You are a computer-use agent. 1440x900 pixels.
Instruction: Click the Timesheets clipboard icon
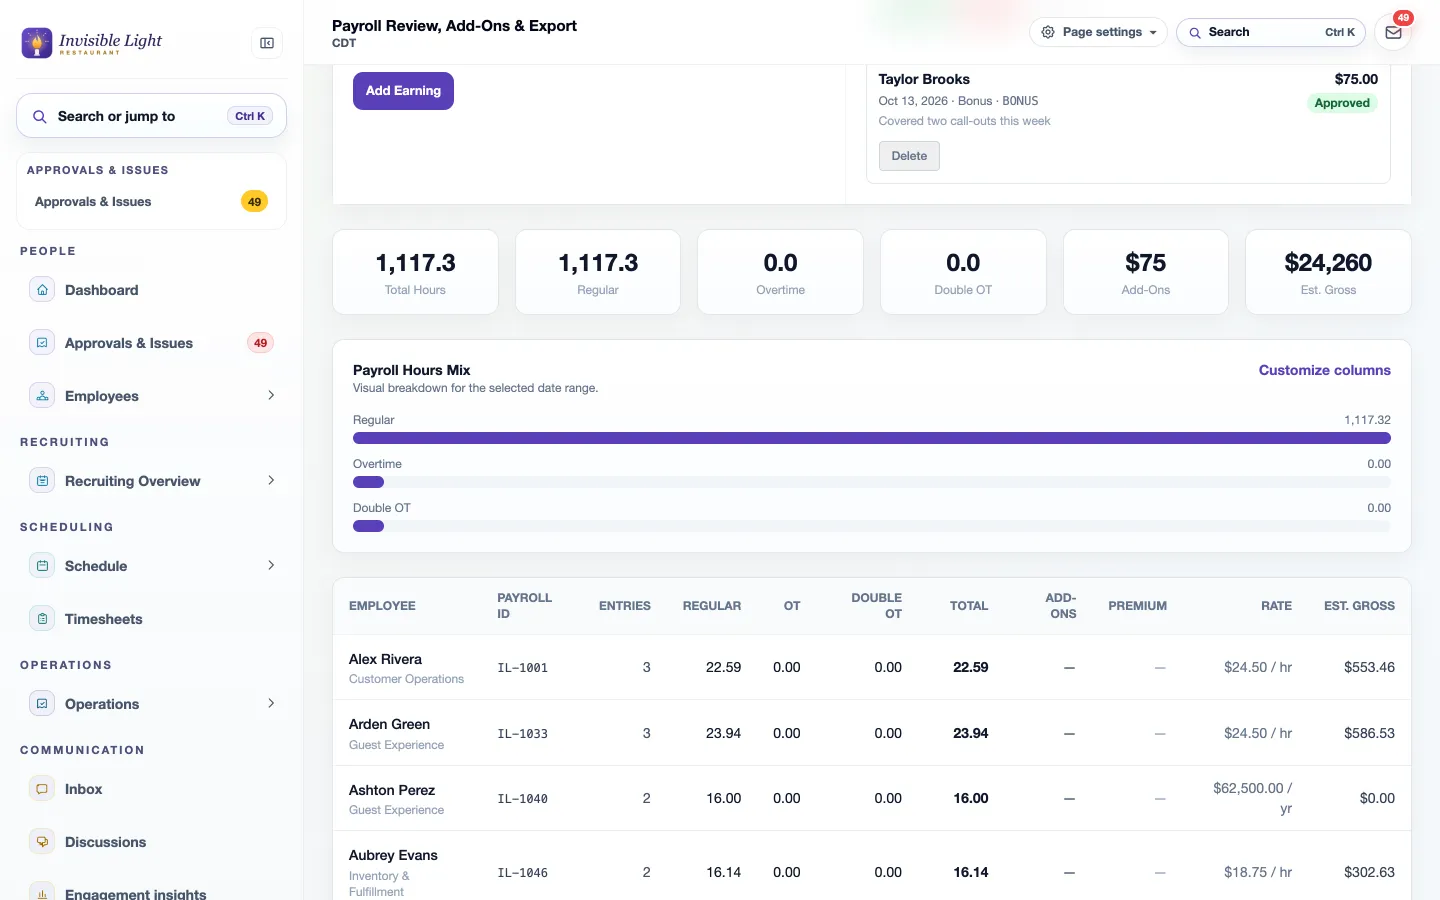42,619
